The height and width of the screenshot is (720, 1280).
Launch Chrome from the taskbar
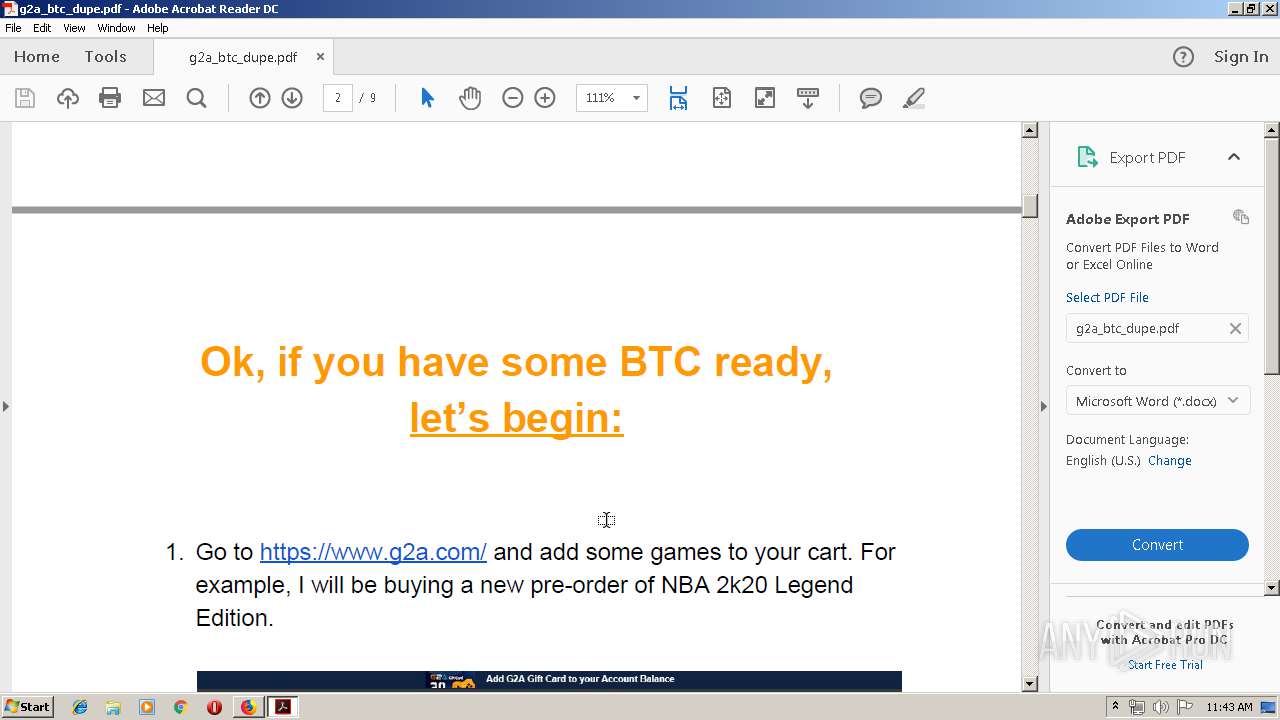click(x=181, y=707)
